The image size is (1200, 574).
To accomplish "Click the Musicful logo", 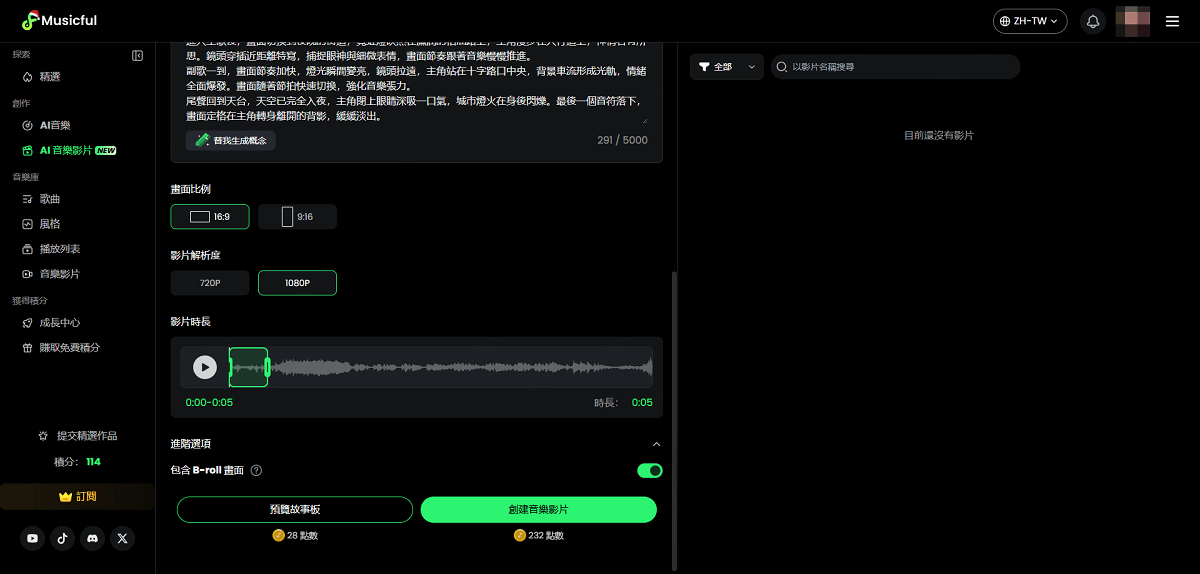I will click(x=61, y=20).
